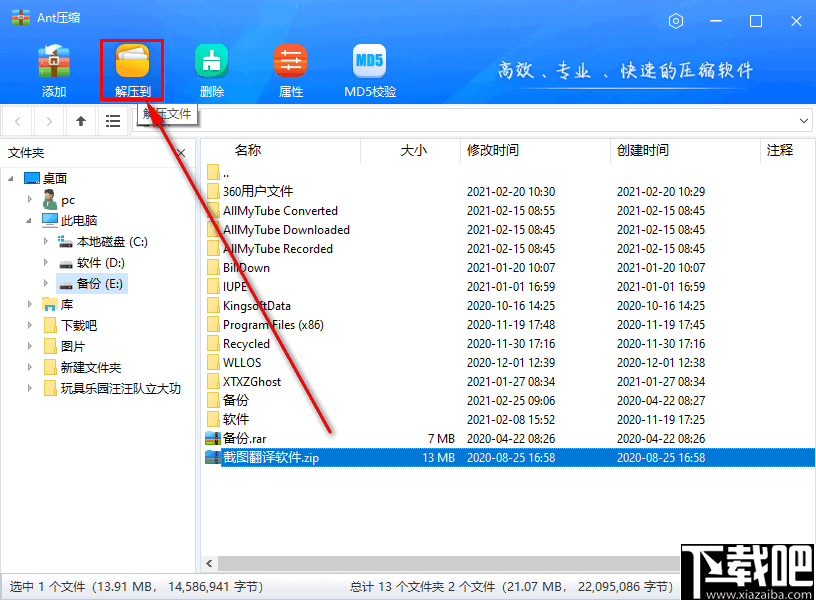Click the horizontal scrollbar left arrow

(209, 564)
